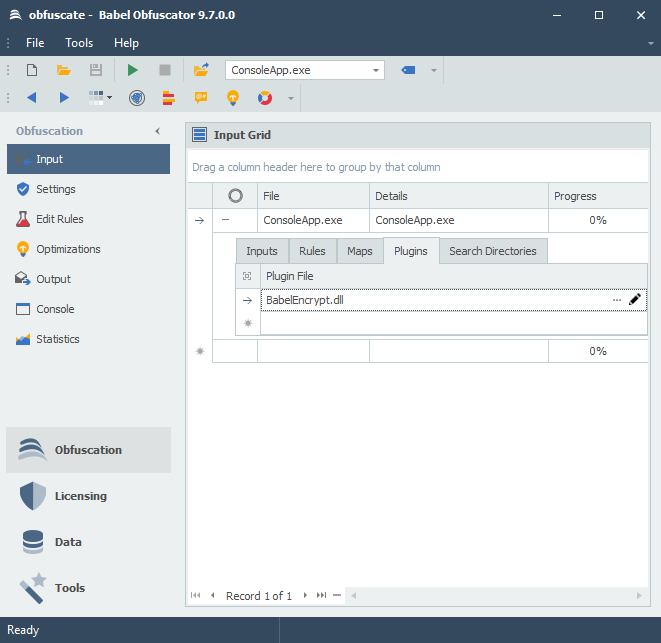Select Input in the navigation pane
661x643 pixels.
pyautogui.click(x=89, y=159)
